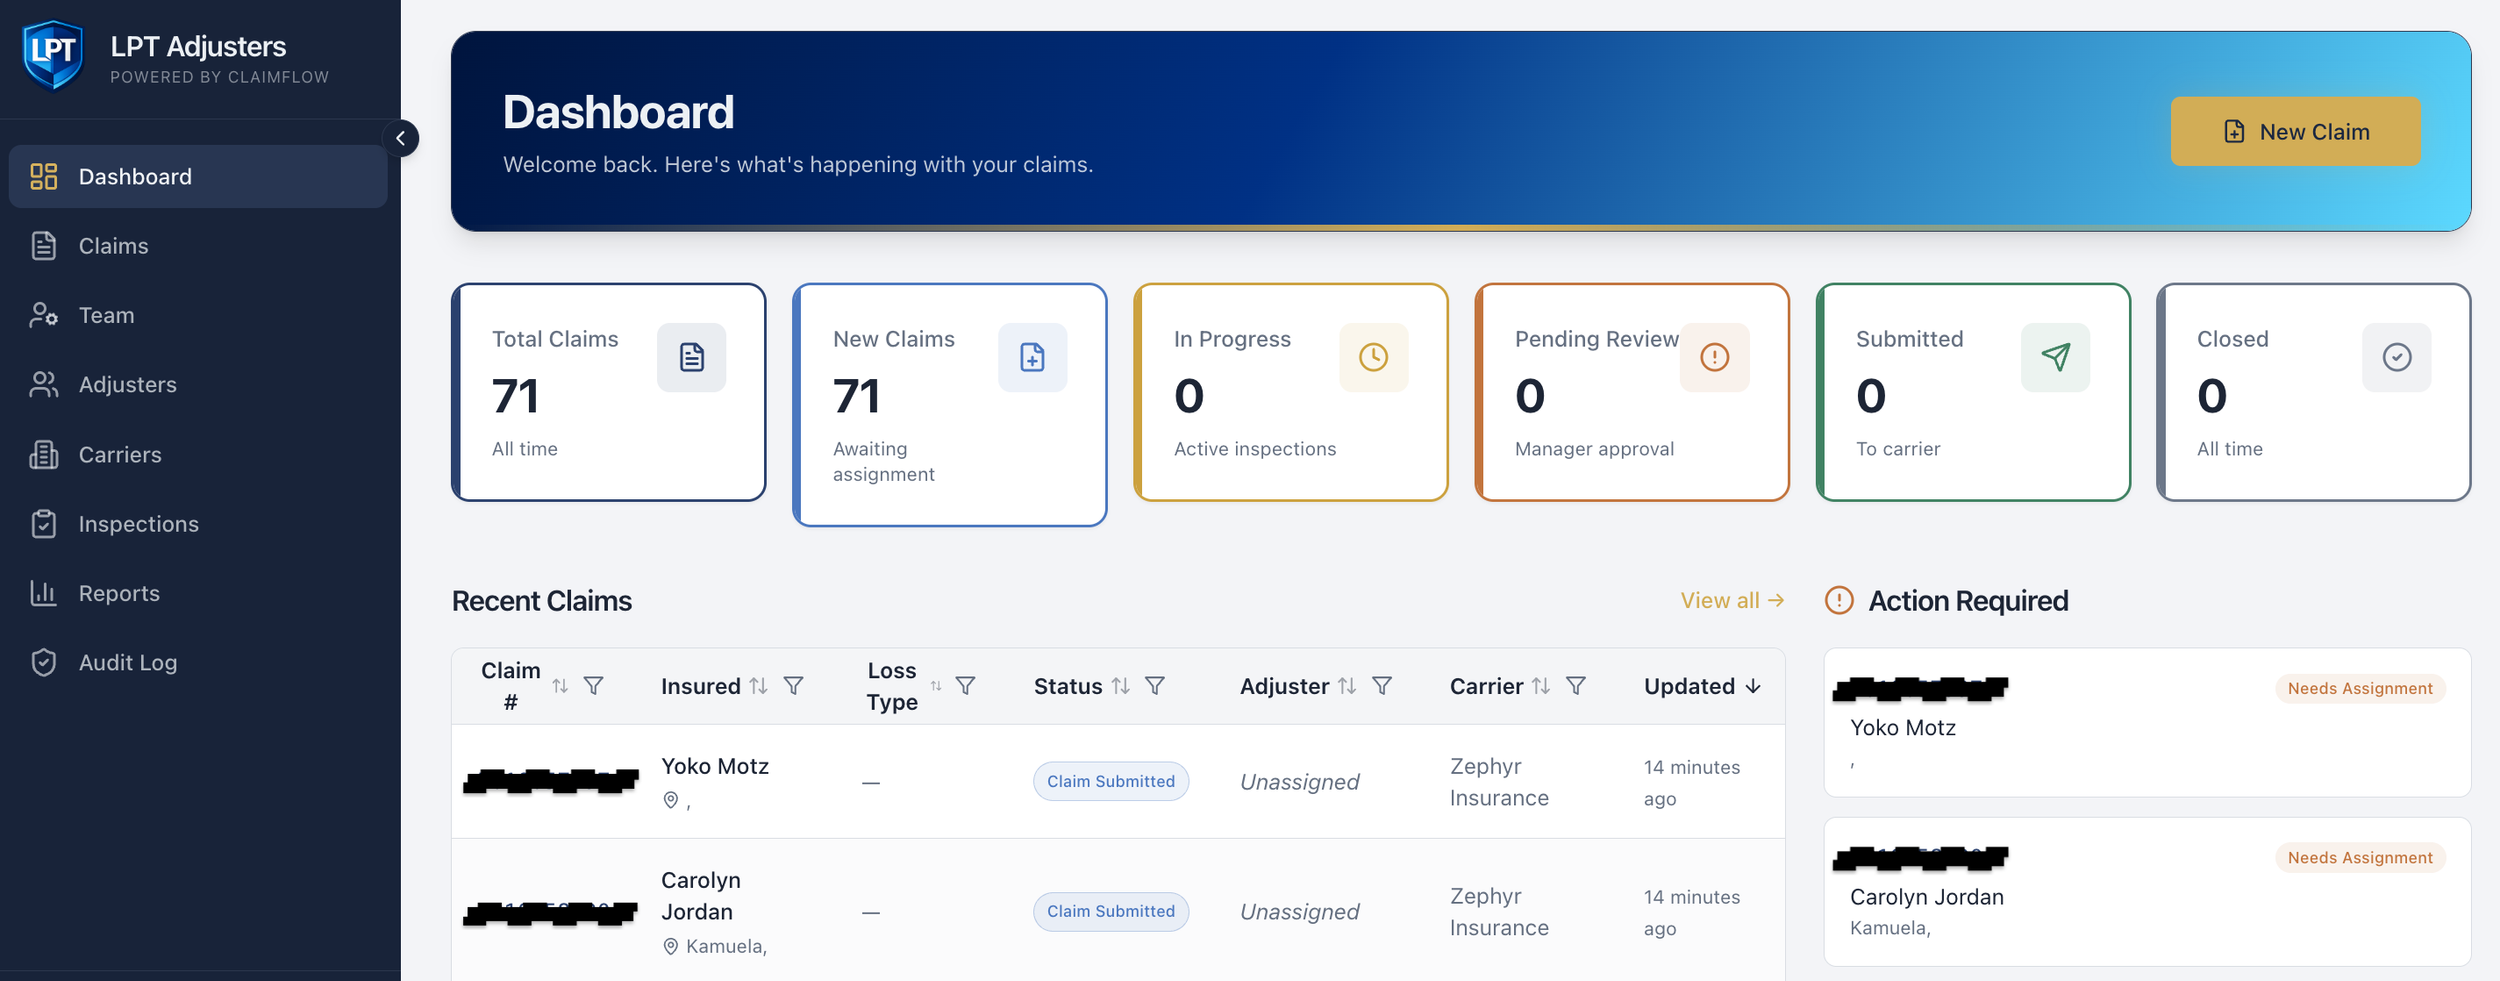Sort the Carrier column

pos(1541,686)
